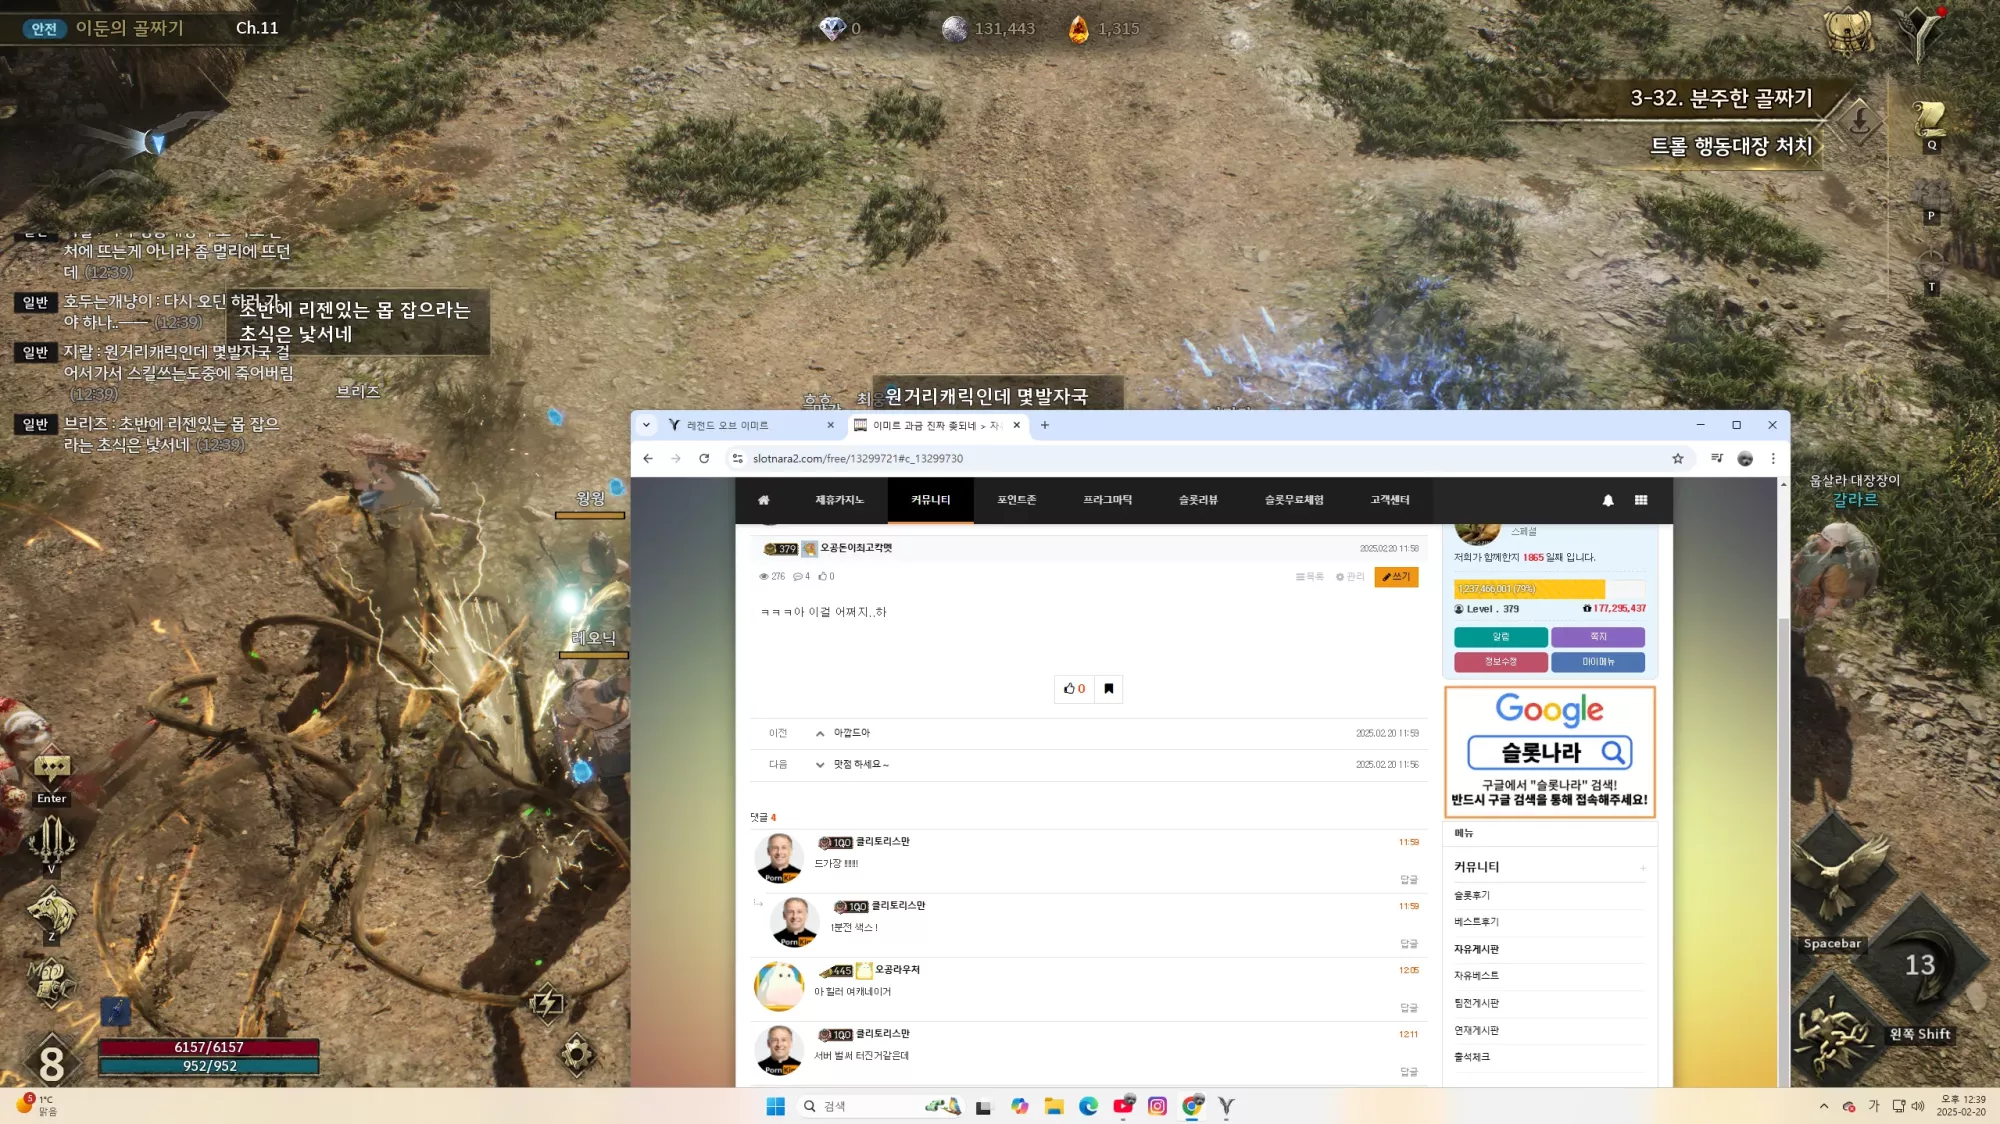
Task: Expand the tab search dropdown in Chrome
Action: (x=646, y=425)
